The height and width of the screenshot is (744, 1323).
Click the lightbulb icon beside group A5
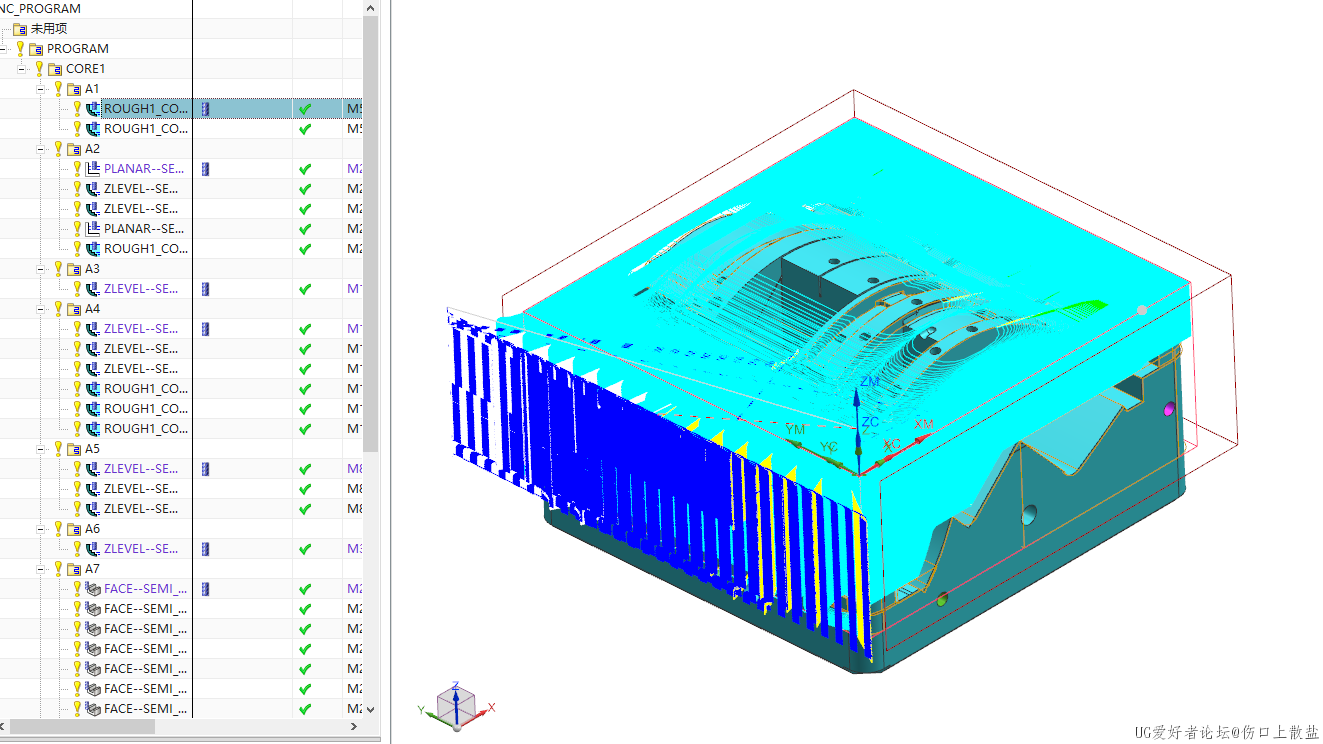point(58,449)
